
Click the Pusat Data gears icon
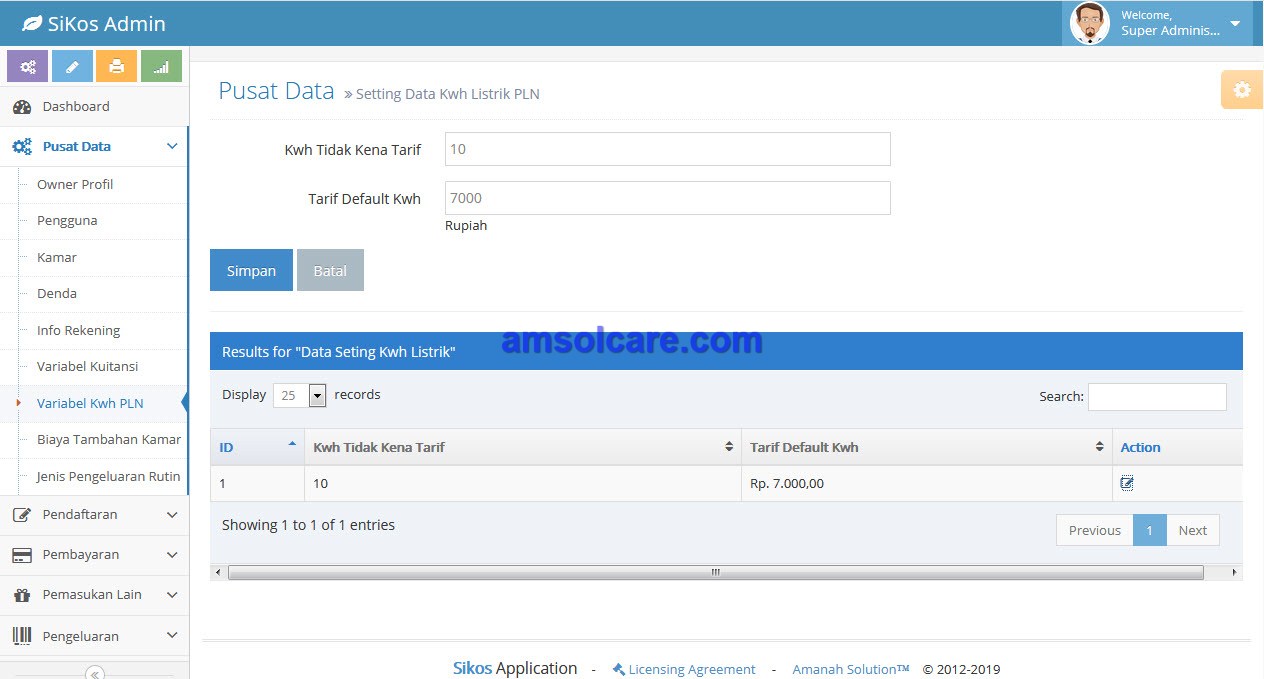click(22, 147)
